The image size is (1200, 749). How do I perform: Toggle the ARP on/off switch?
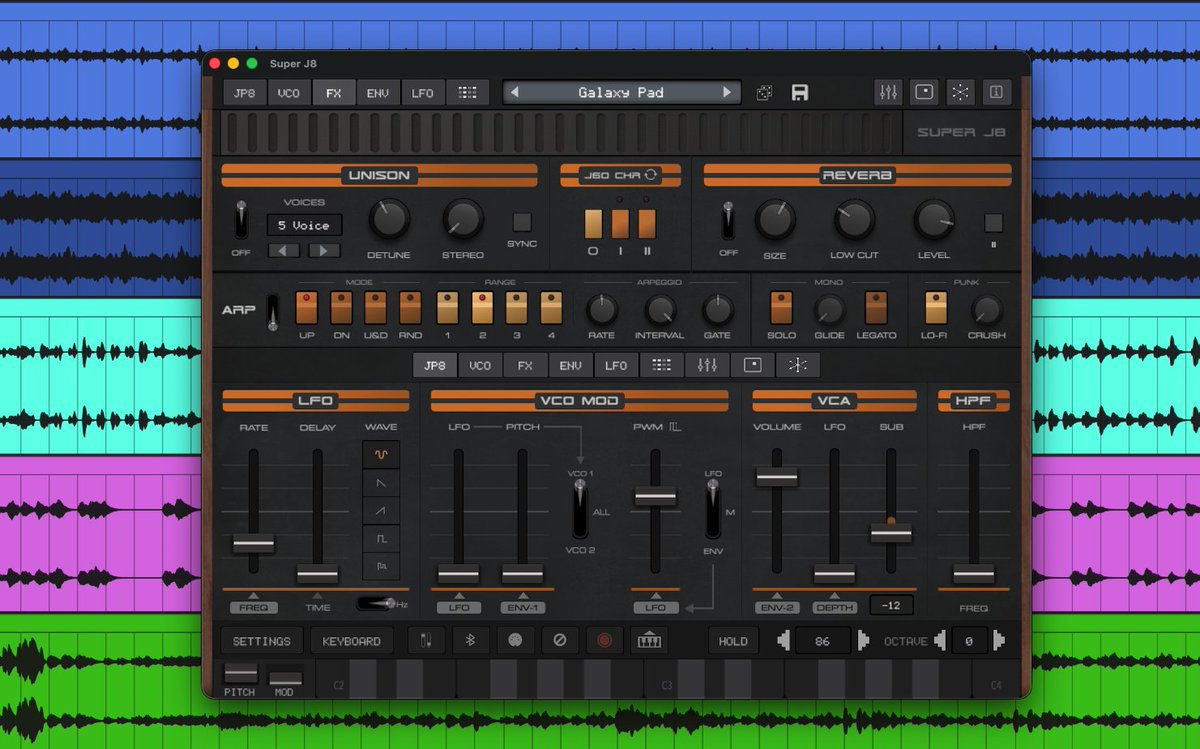[272, 311]
